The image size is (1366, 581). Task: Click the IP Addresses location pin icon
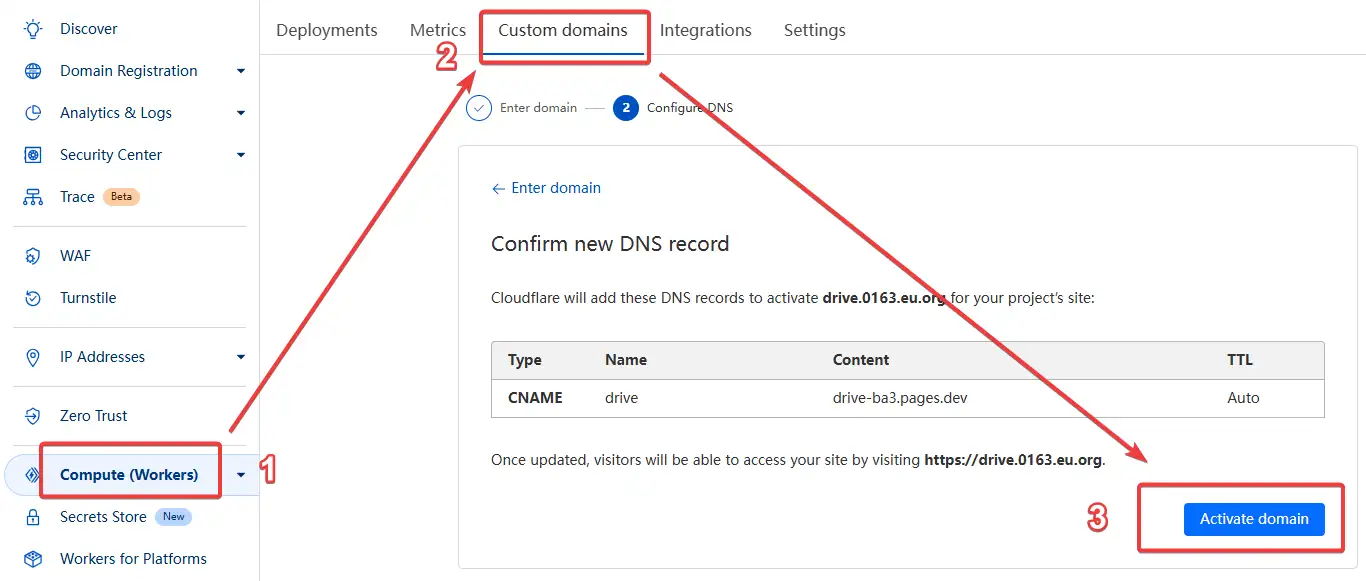33,357
